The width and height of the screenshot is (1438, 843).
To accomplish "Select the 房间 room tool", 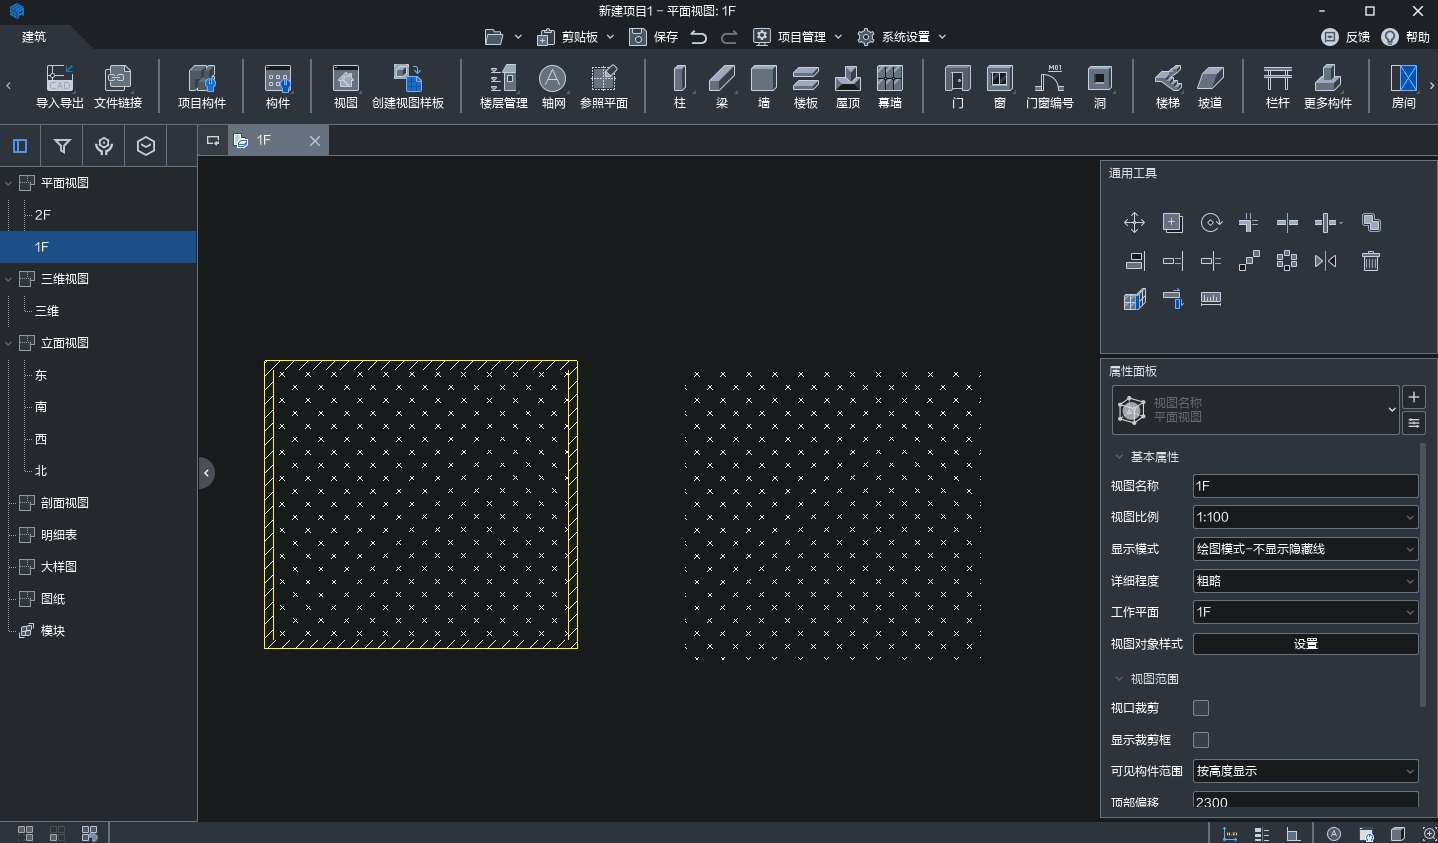I will pyautogui.click(x=1404, y=86).
